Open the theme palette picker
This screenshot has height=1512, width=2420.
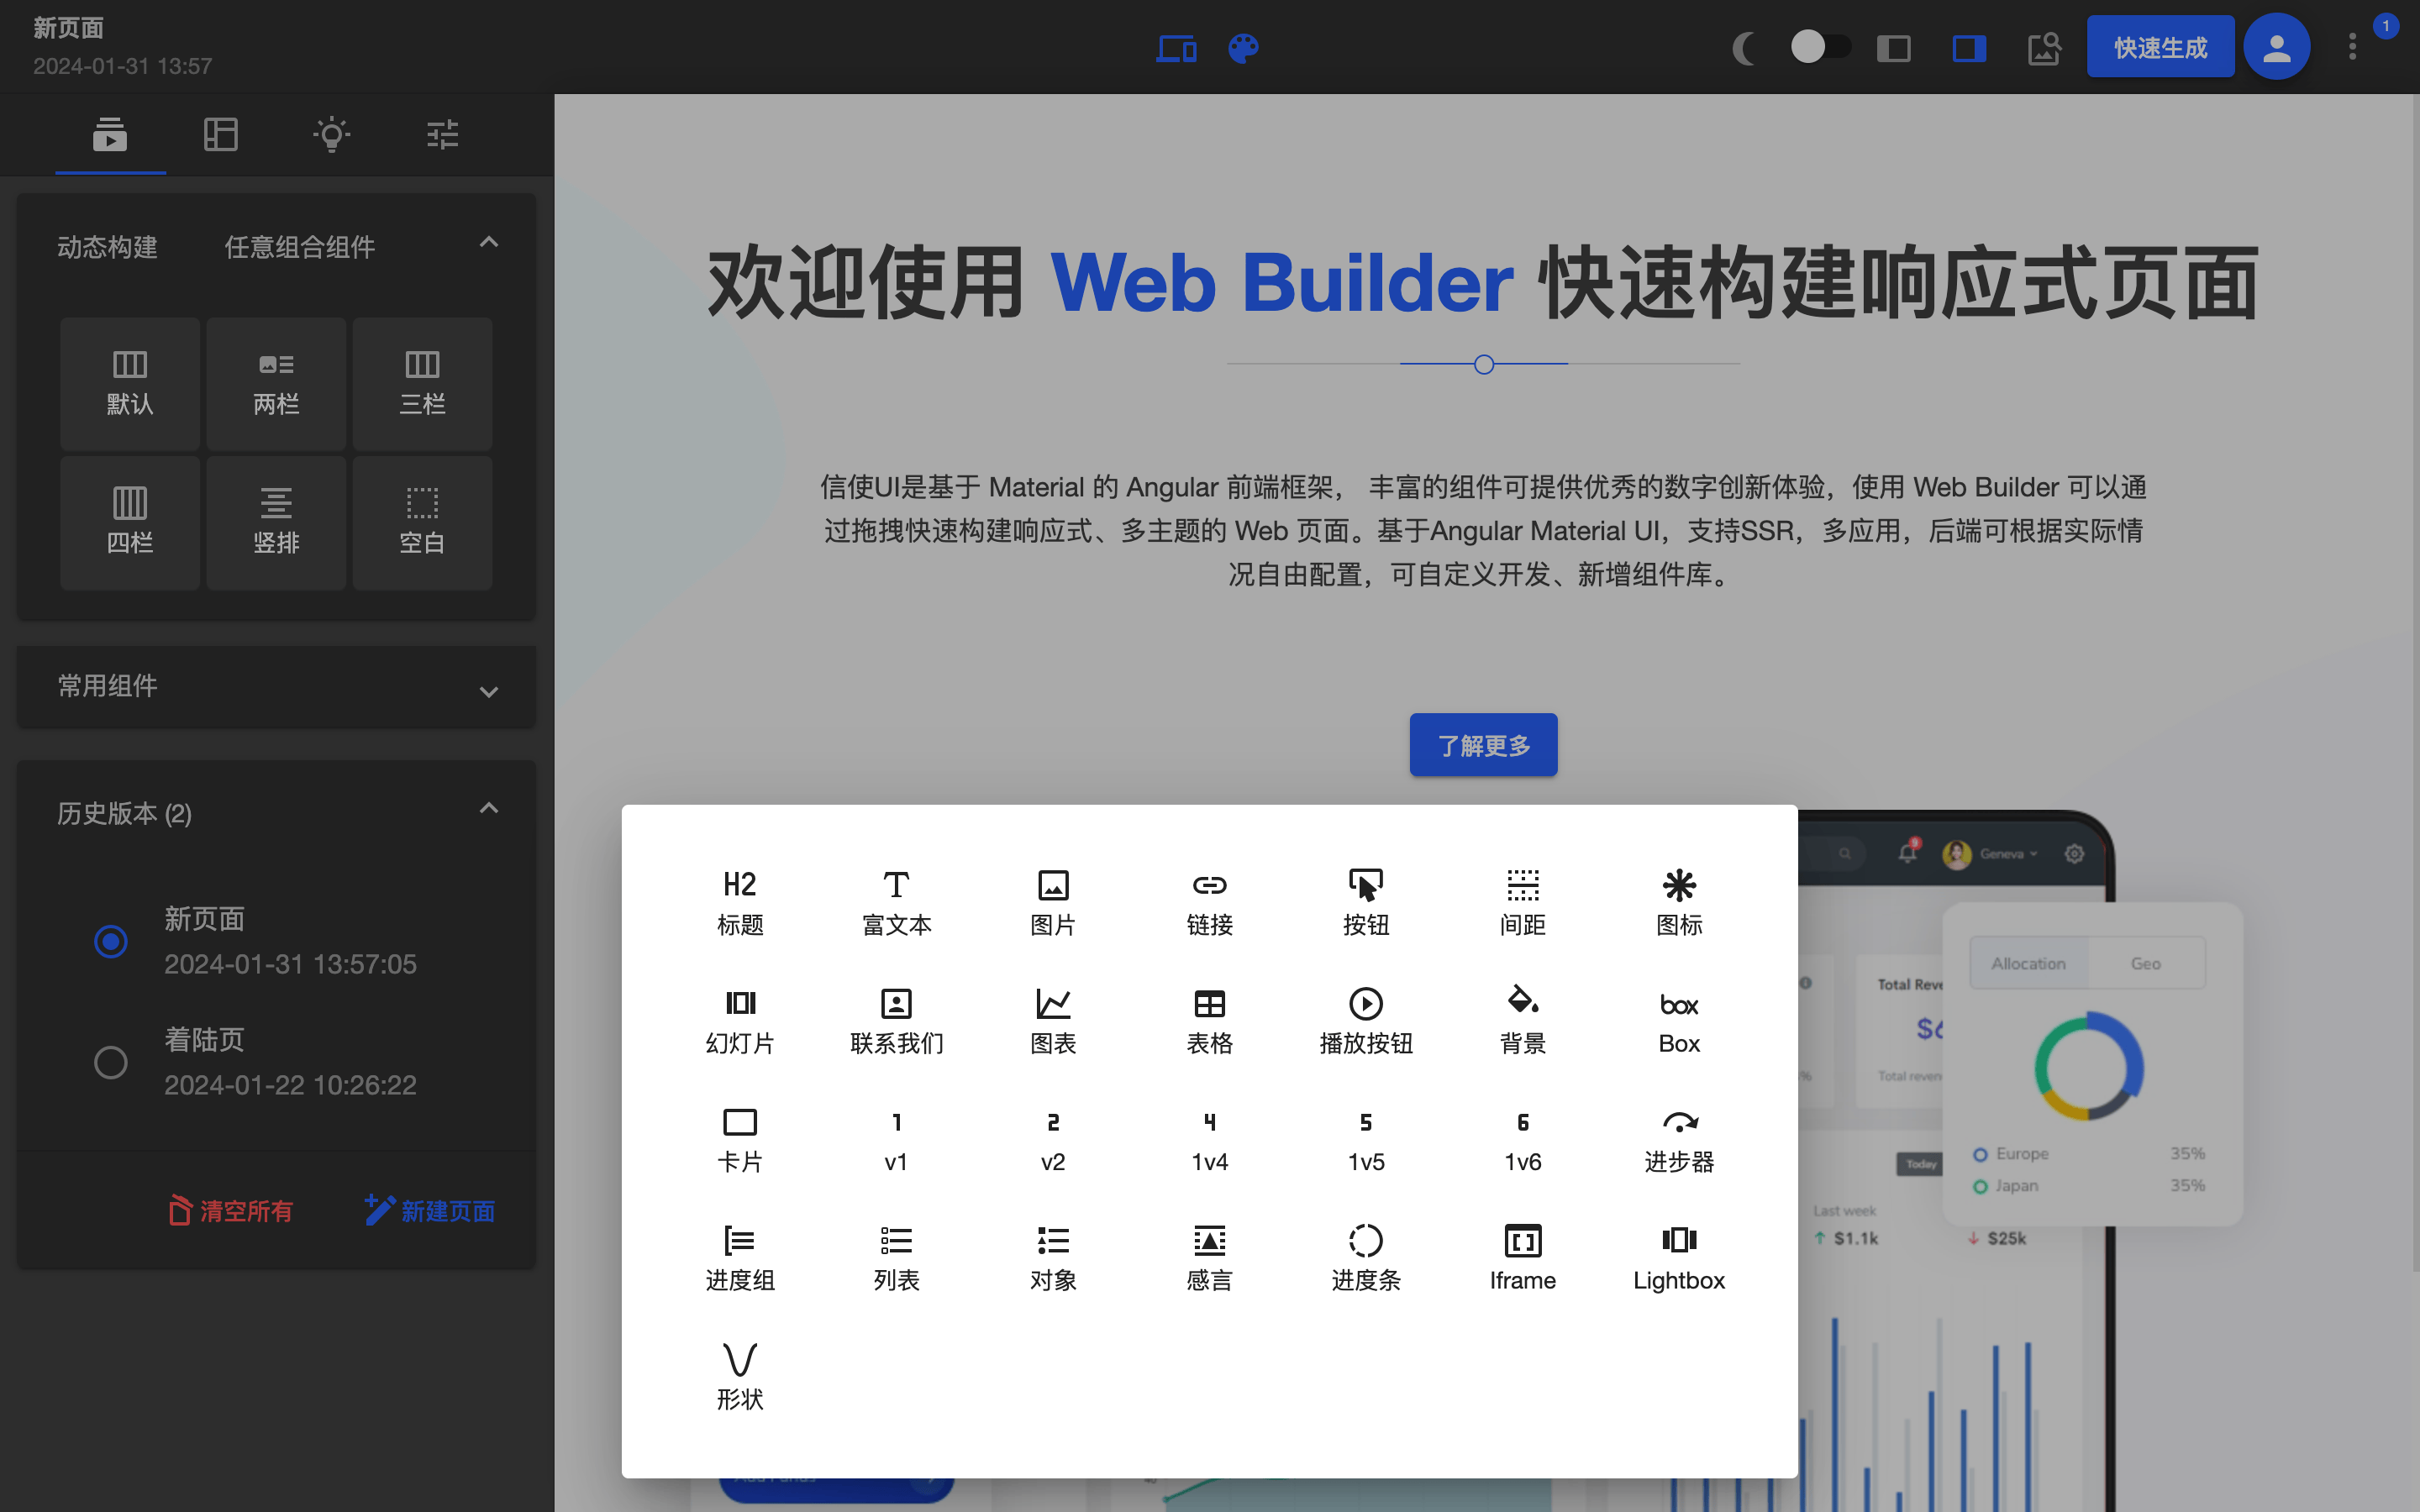coord(1243,47)
